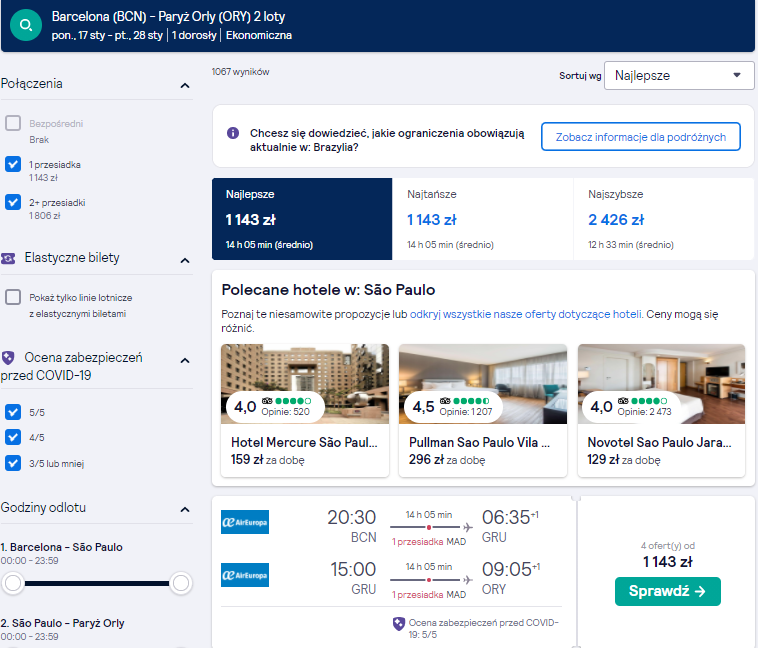The height and width of the screenshot is (648, 758).
Task: Enable flexible-ticket airlines only checkbox
Action: click(13, 297)
